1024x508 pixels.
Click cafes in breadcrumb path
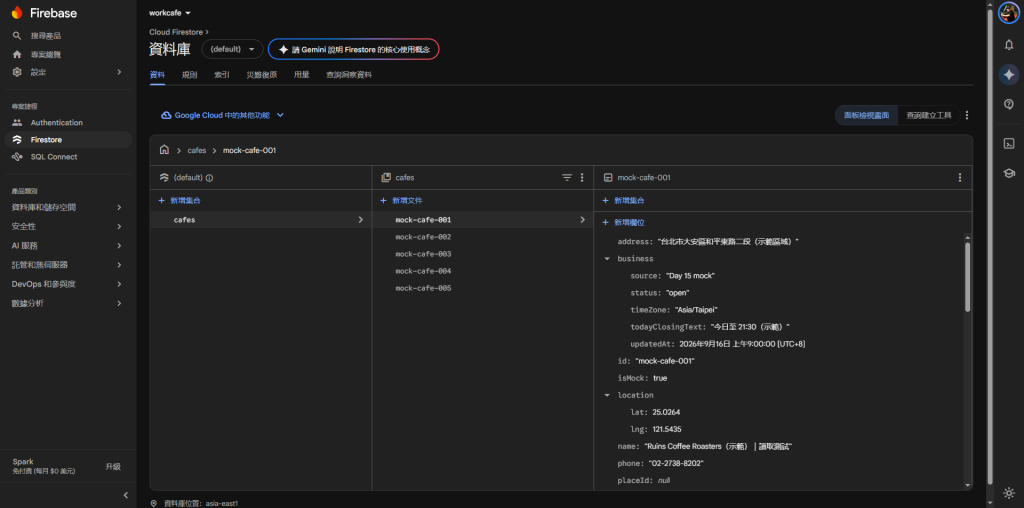[x=197, y=150]
